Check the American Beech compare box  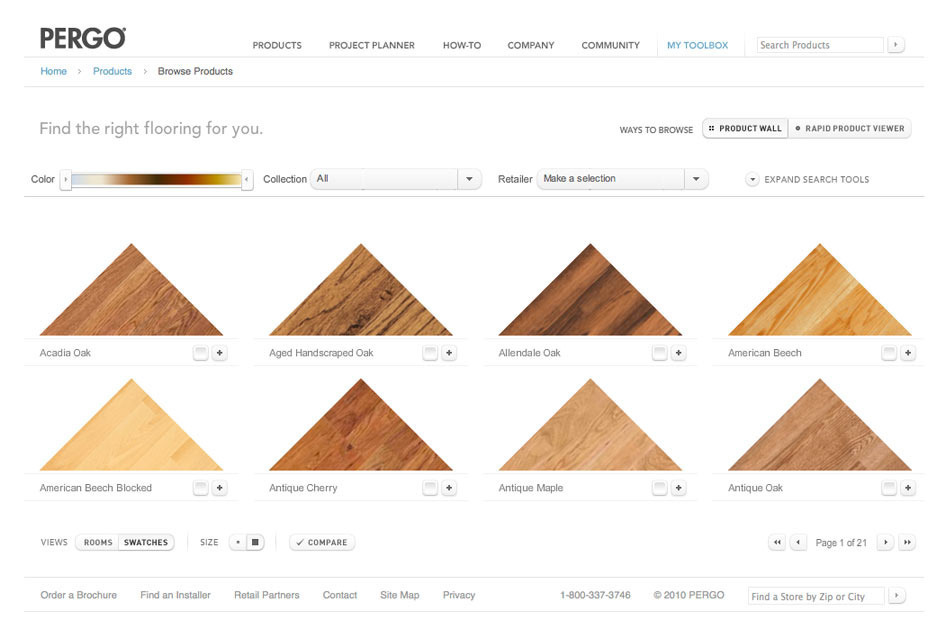pos(889,353)
